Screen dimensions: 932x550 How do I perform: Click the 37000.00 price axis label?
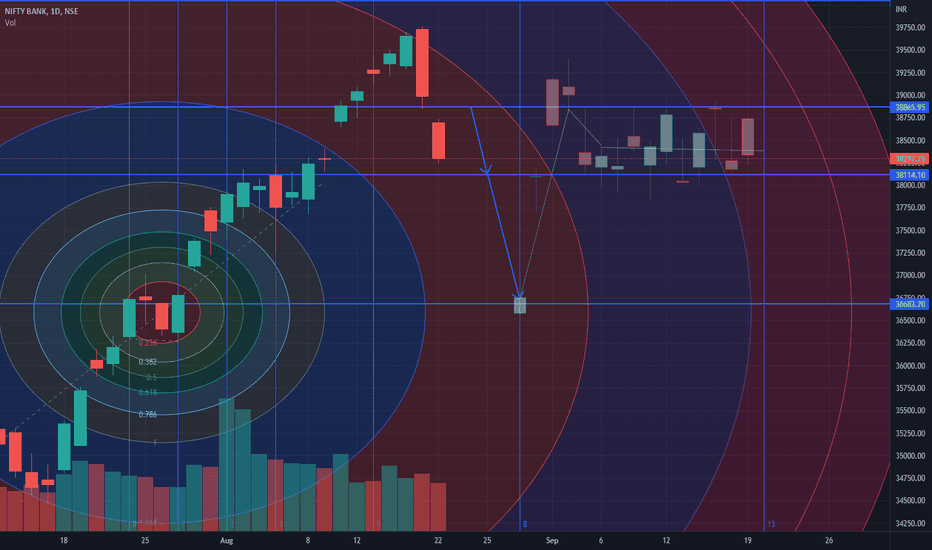coord(910,276)
